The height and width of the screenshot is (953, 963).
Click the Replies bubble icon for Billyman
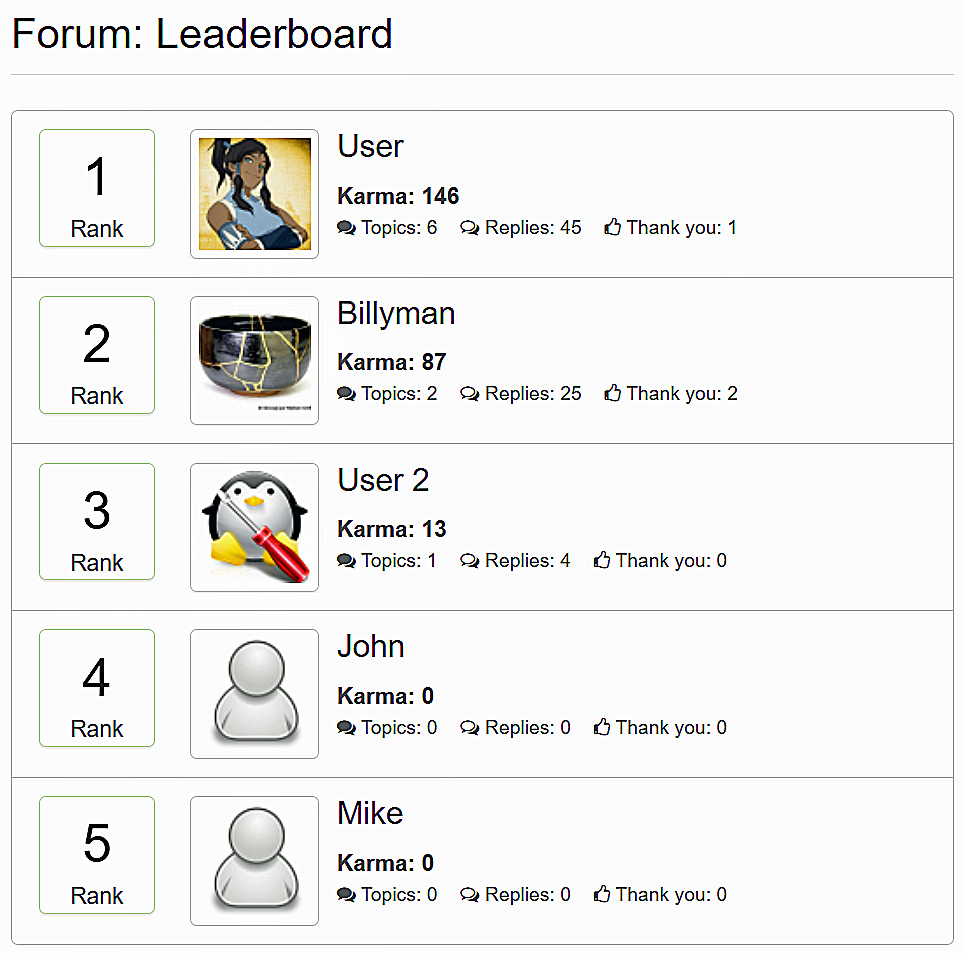[470, 394]
